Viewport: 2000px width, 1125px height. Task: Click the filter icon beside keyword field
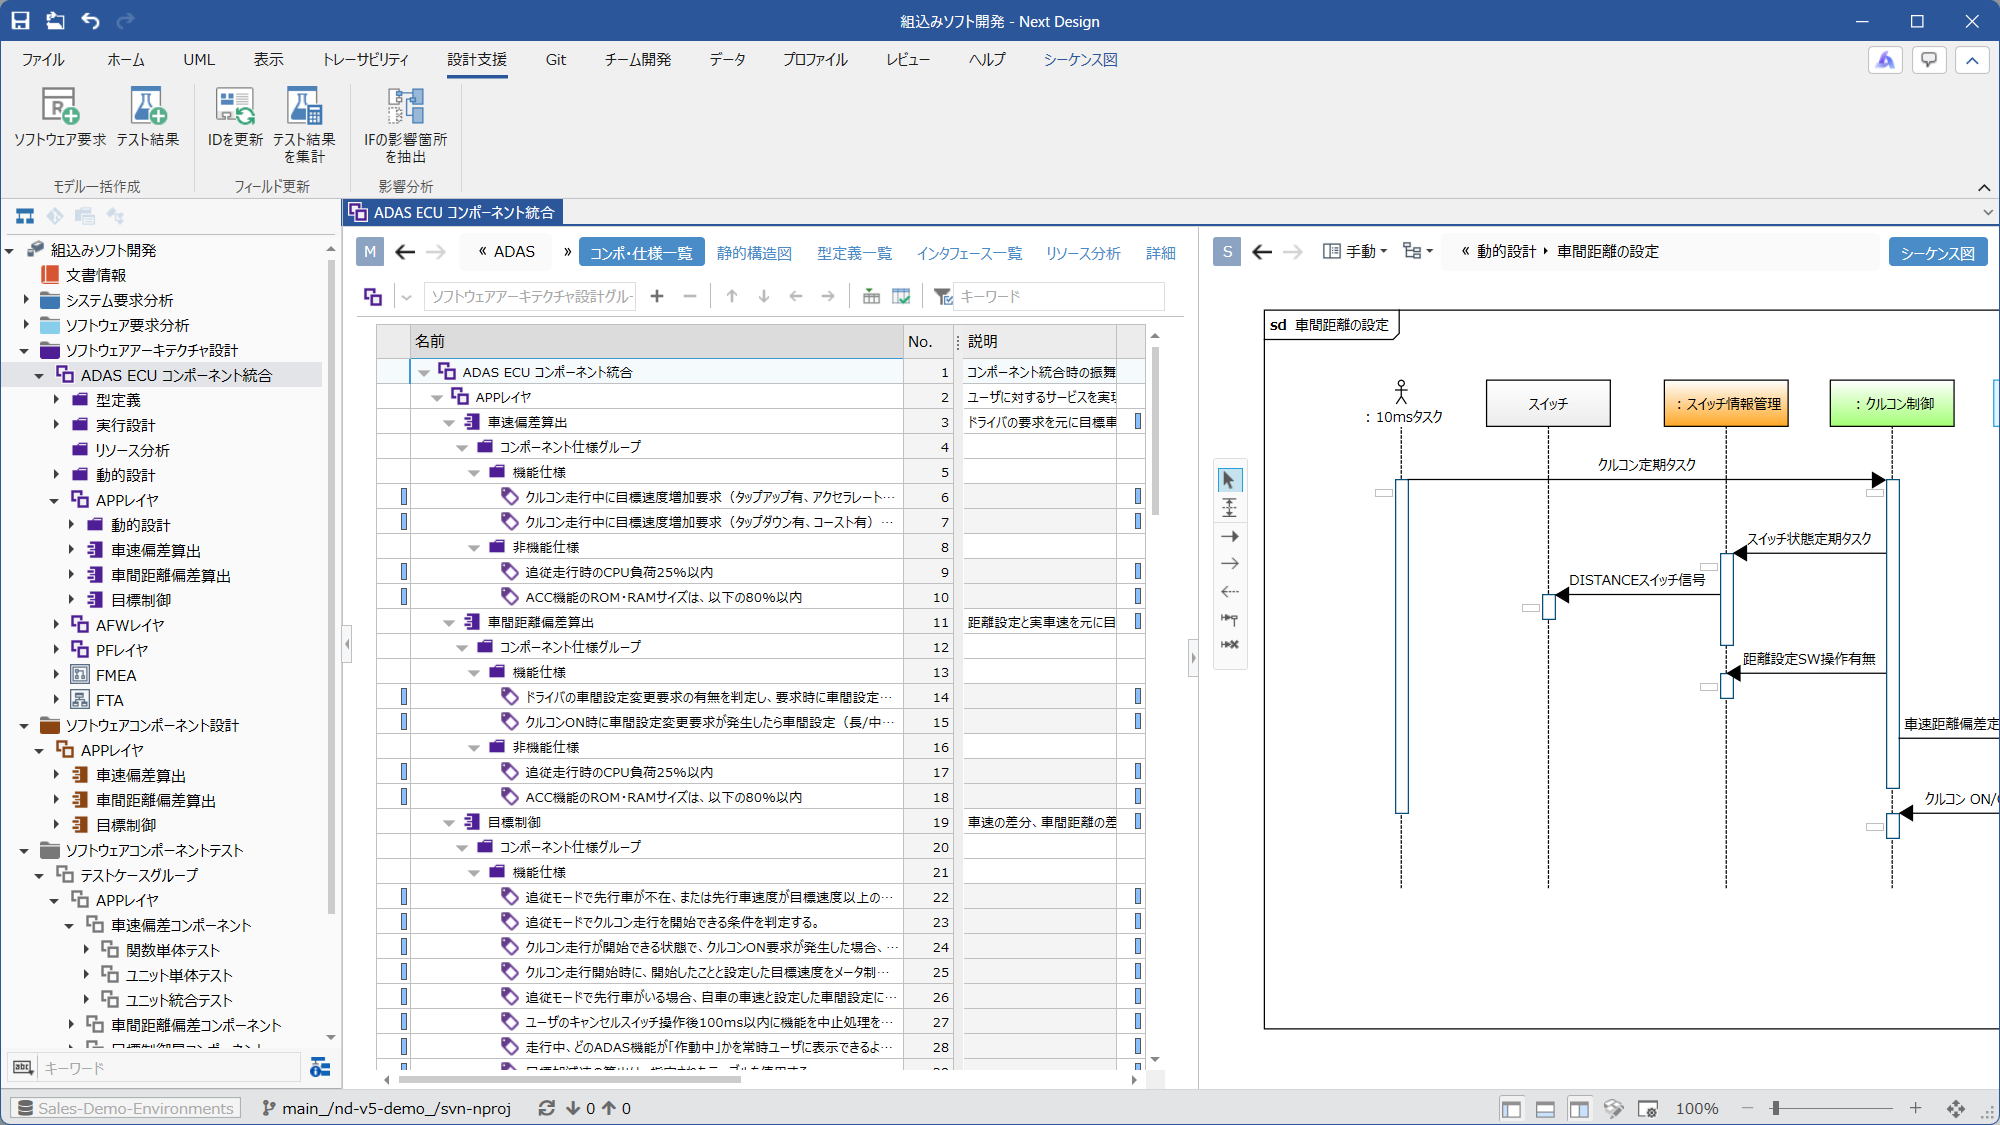[x=941, y=296]
